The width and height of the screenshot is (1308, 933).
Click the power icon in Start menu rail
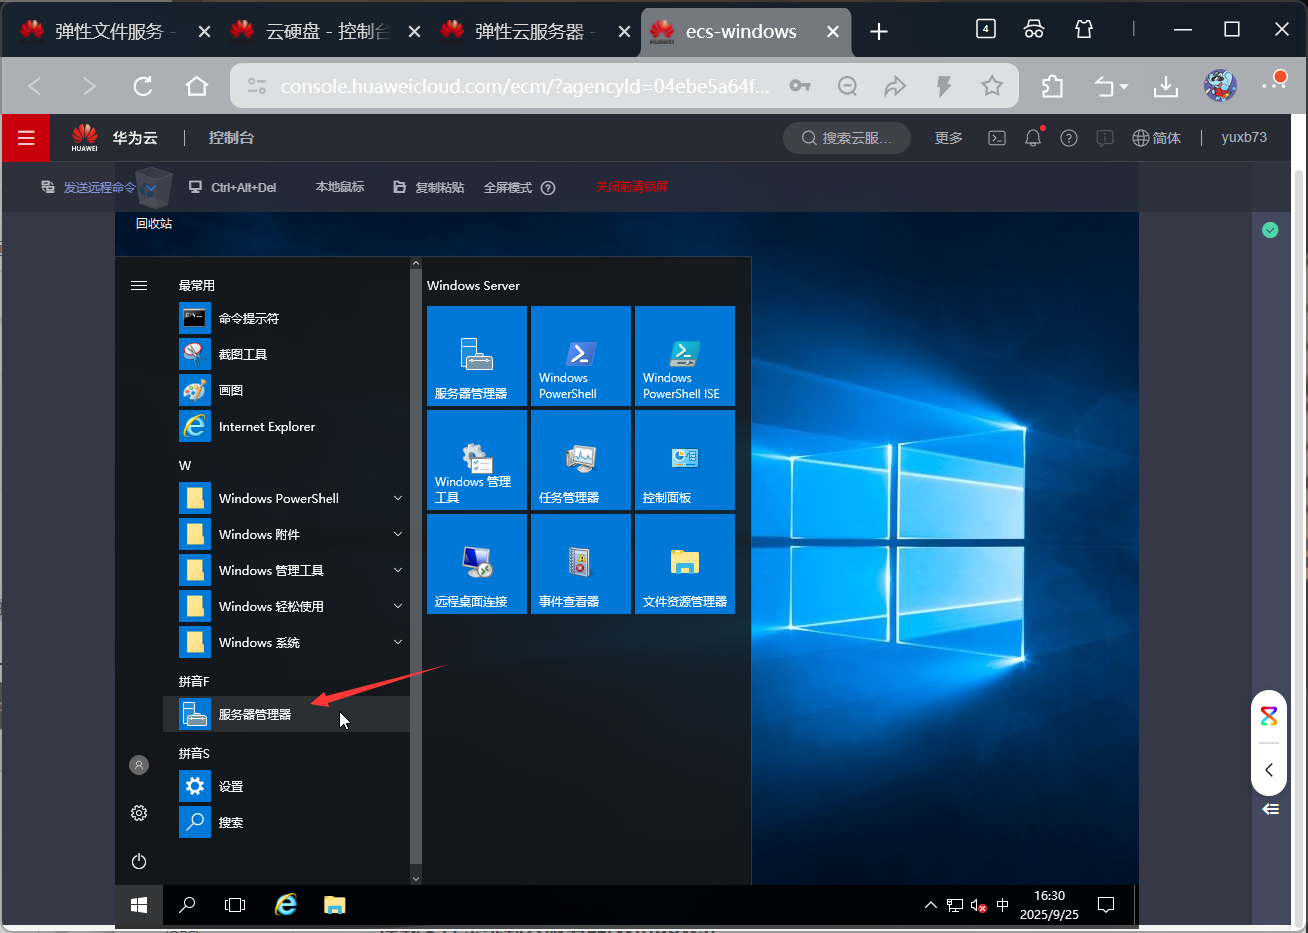click(139, 861)
